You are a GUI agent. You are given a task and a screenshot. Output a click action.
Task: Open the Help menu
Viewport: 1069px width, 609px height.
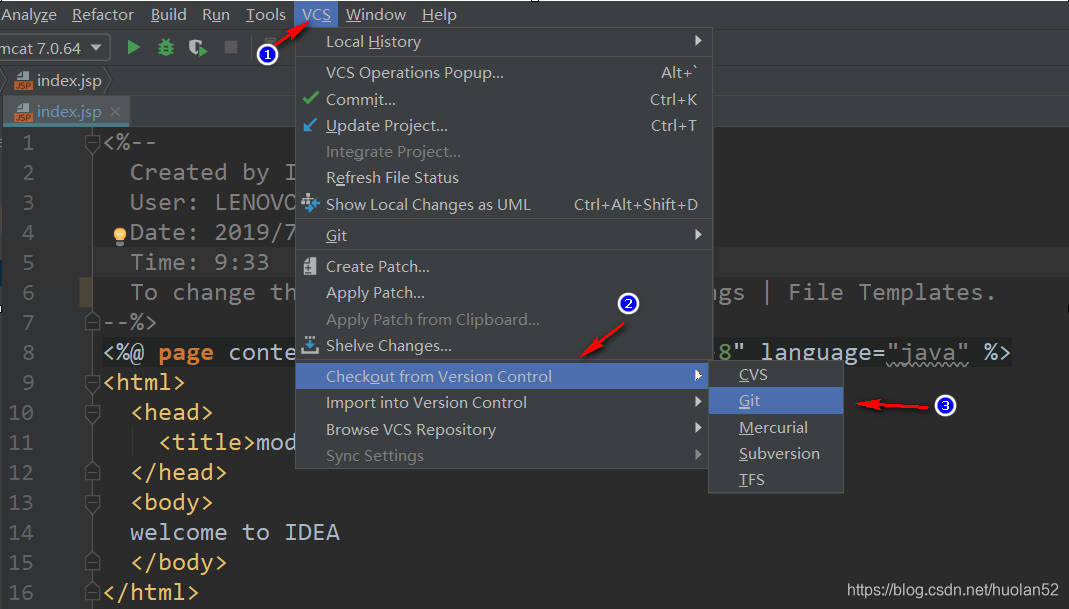[439, 14]
